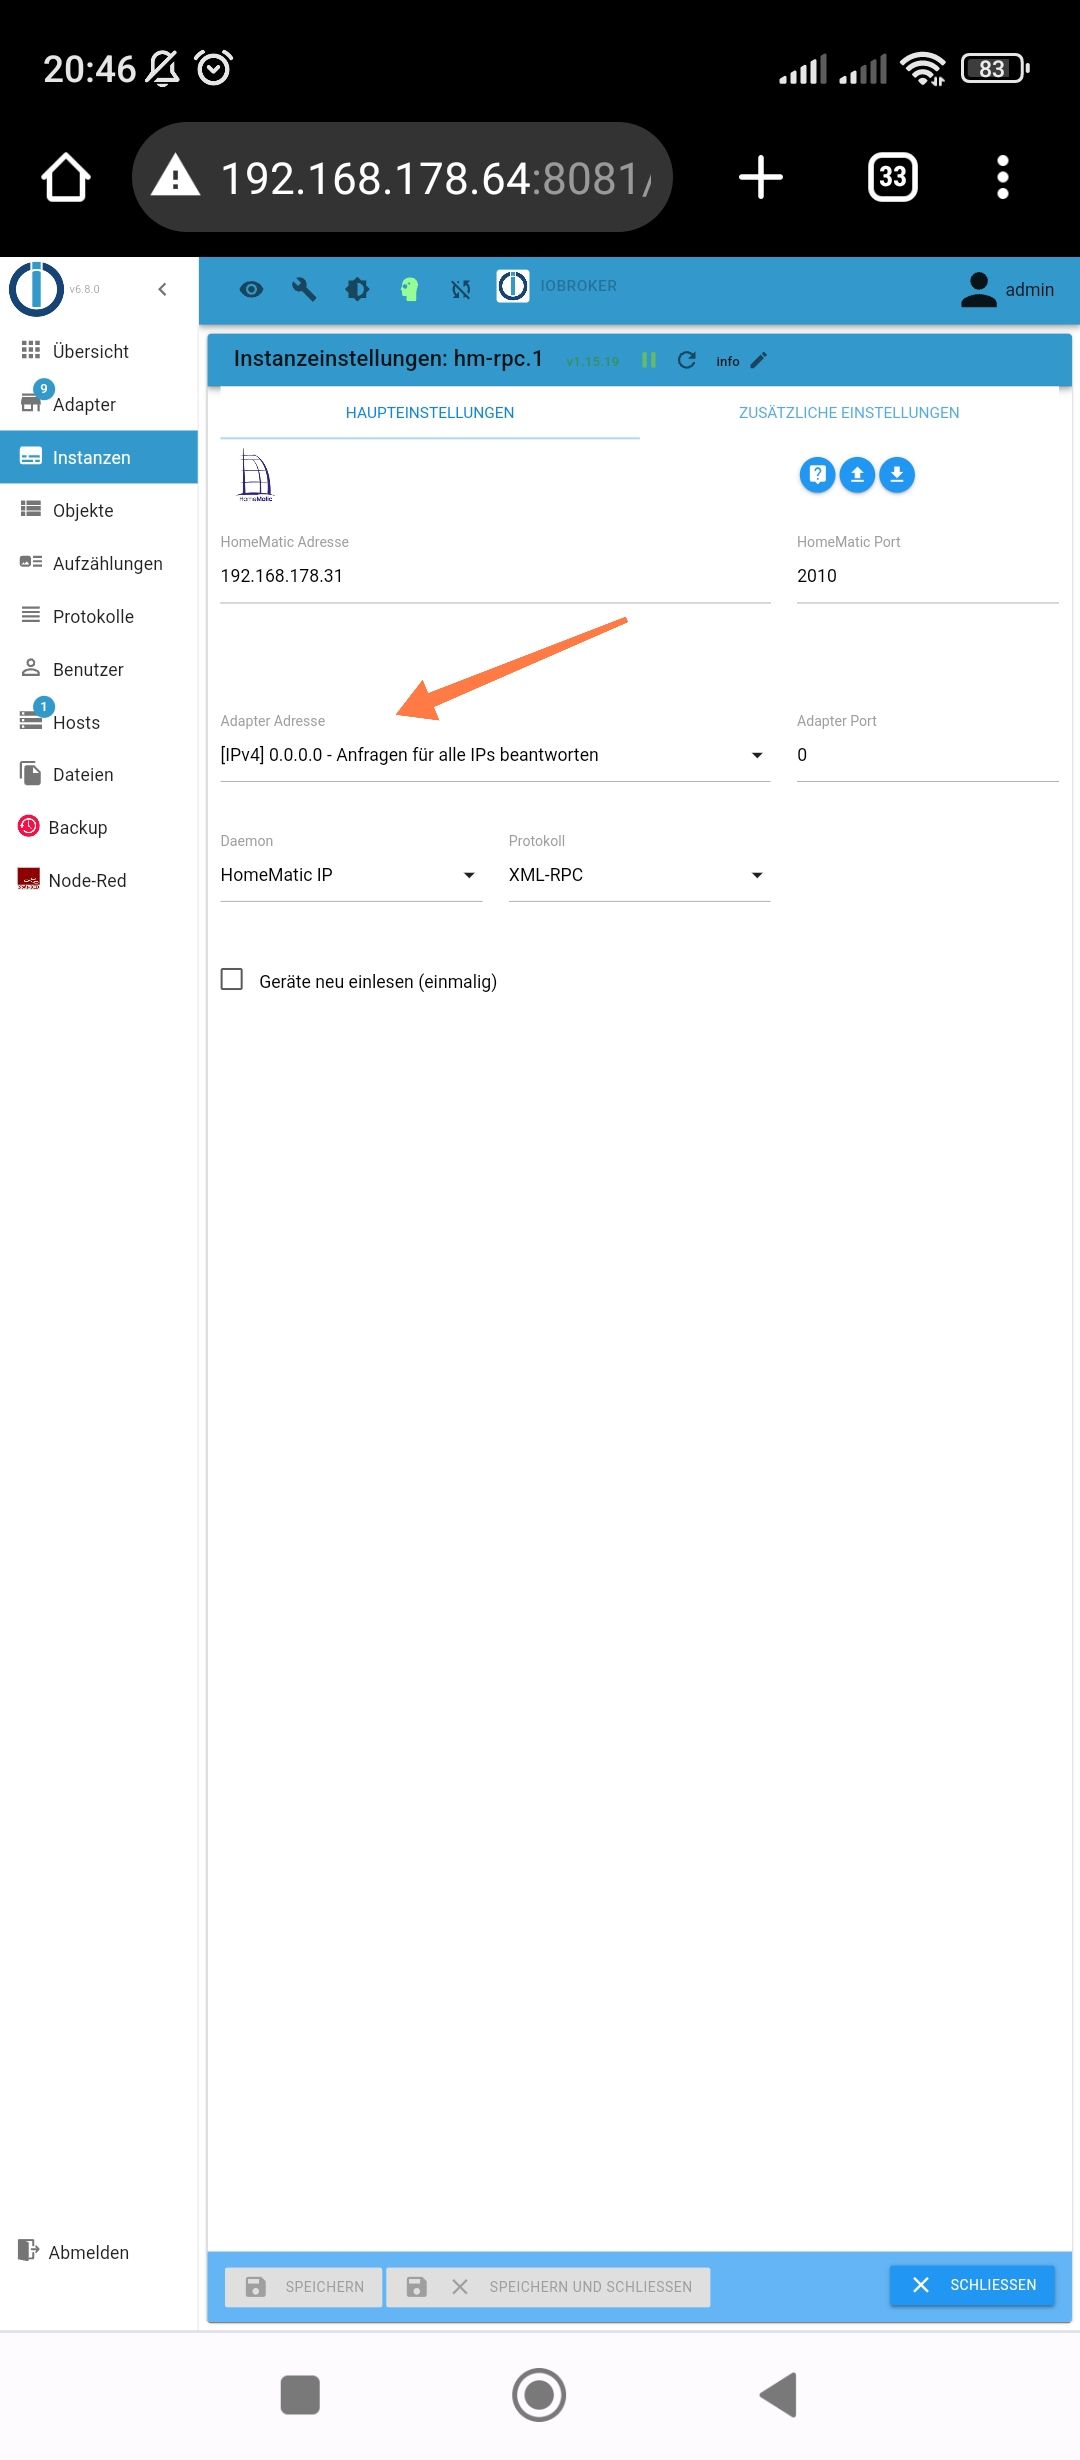
Task: Pause the hm-rpc.1 instance
Action: click(x=649, y=360)
